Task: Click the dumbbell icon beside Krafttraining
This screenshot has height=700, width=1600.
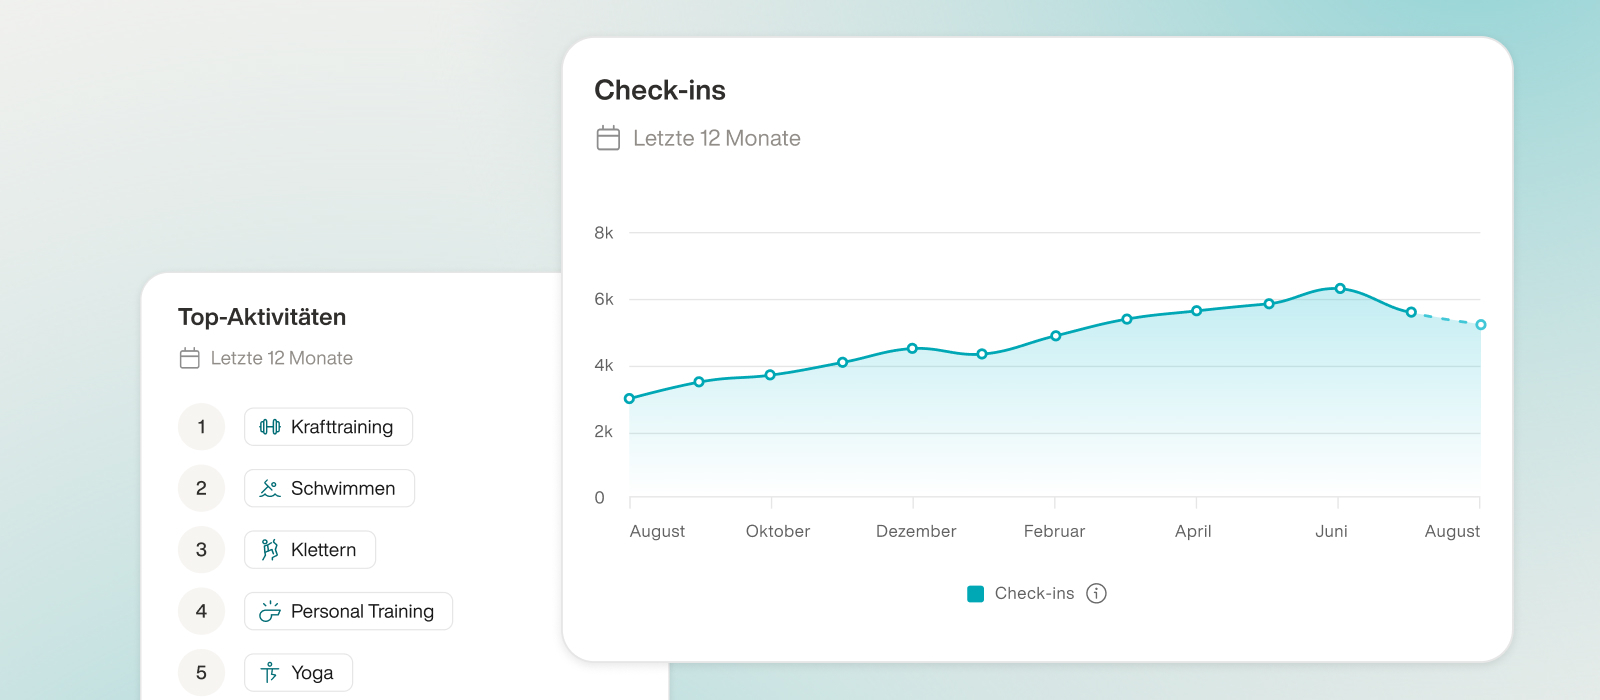Action: tap(270, 427)
